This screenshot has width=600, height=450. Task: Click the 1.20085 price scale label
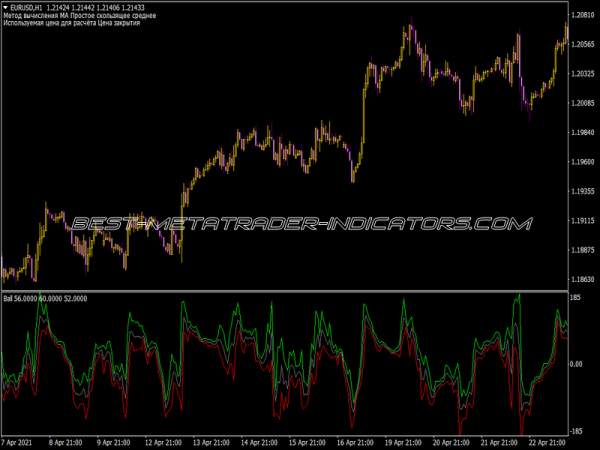click(x=582, y=103)
